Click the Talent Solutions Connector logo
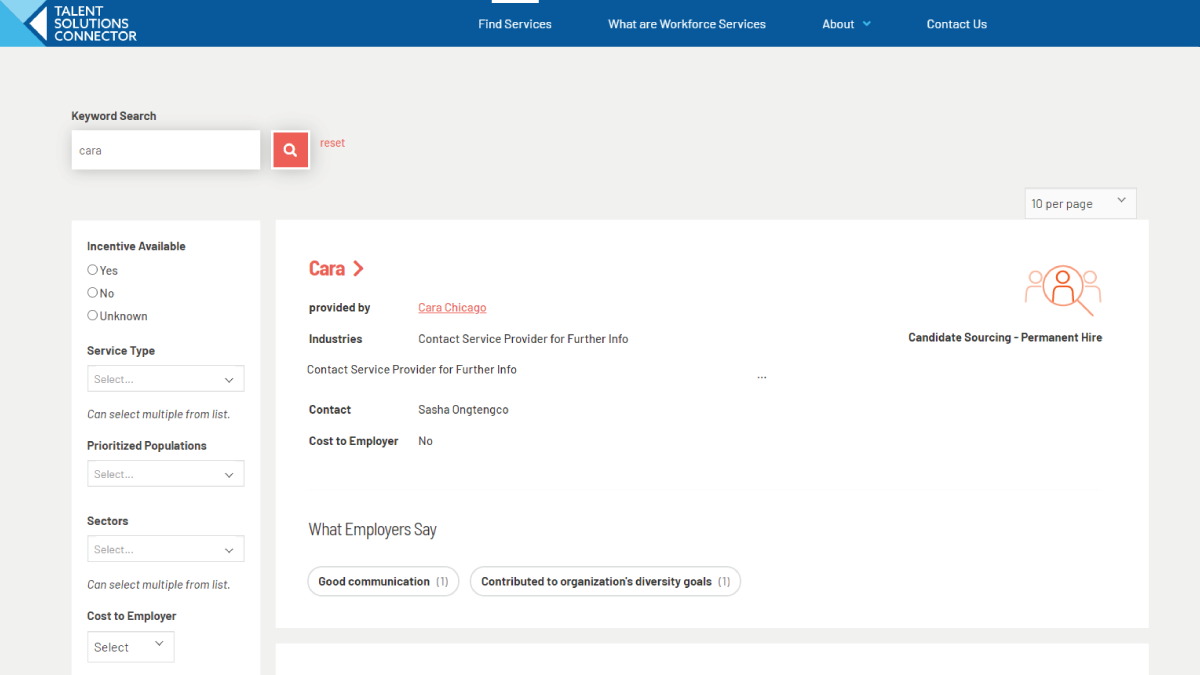This screenshot has height=675, width=1200. [69, 23]
